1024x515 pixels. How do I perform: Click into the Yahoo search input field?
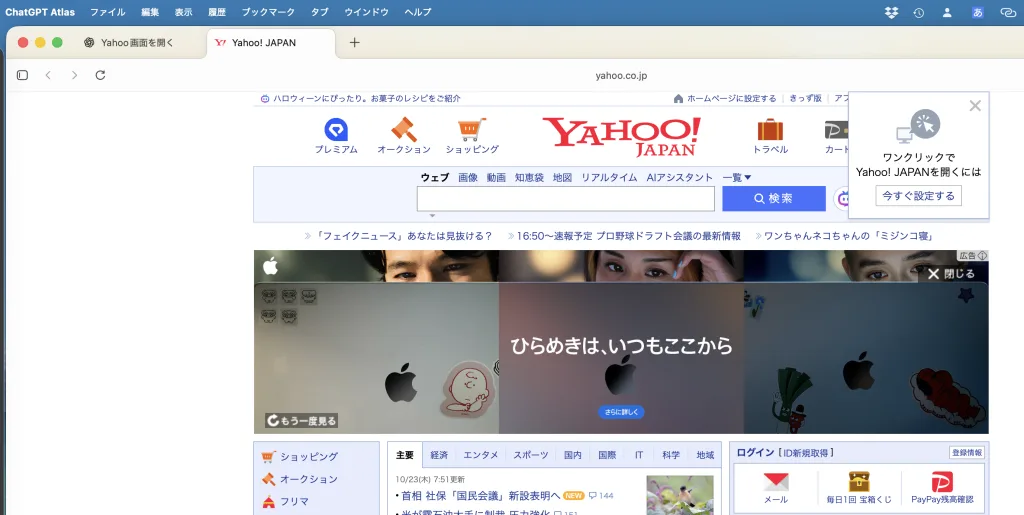[x=565, y=198]
